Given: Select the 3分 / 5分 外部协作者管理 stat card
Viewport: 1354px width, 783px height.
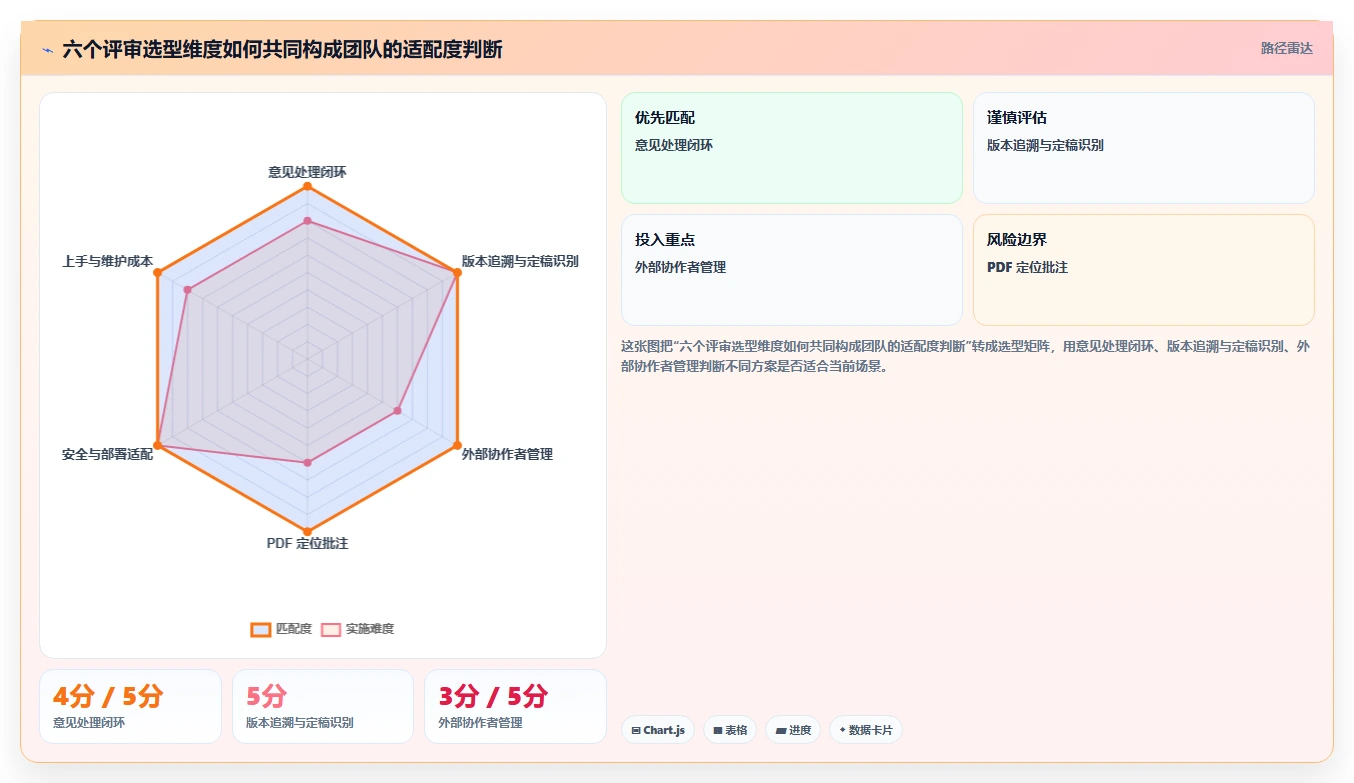Looking at the screenshot, I should [x=515, y=707].
